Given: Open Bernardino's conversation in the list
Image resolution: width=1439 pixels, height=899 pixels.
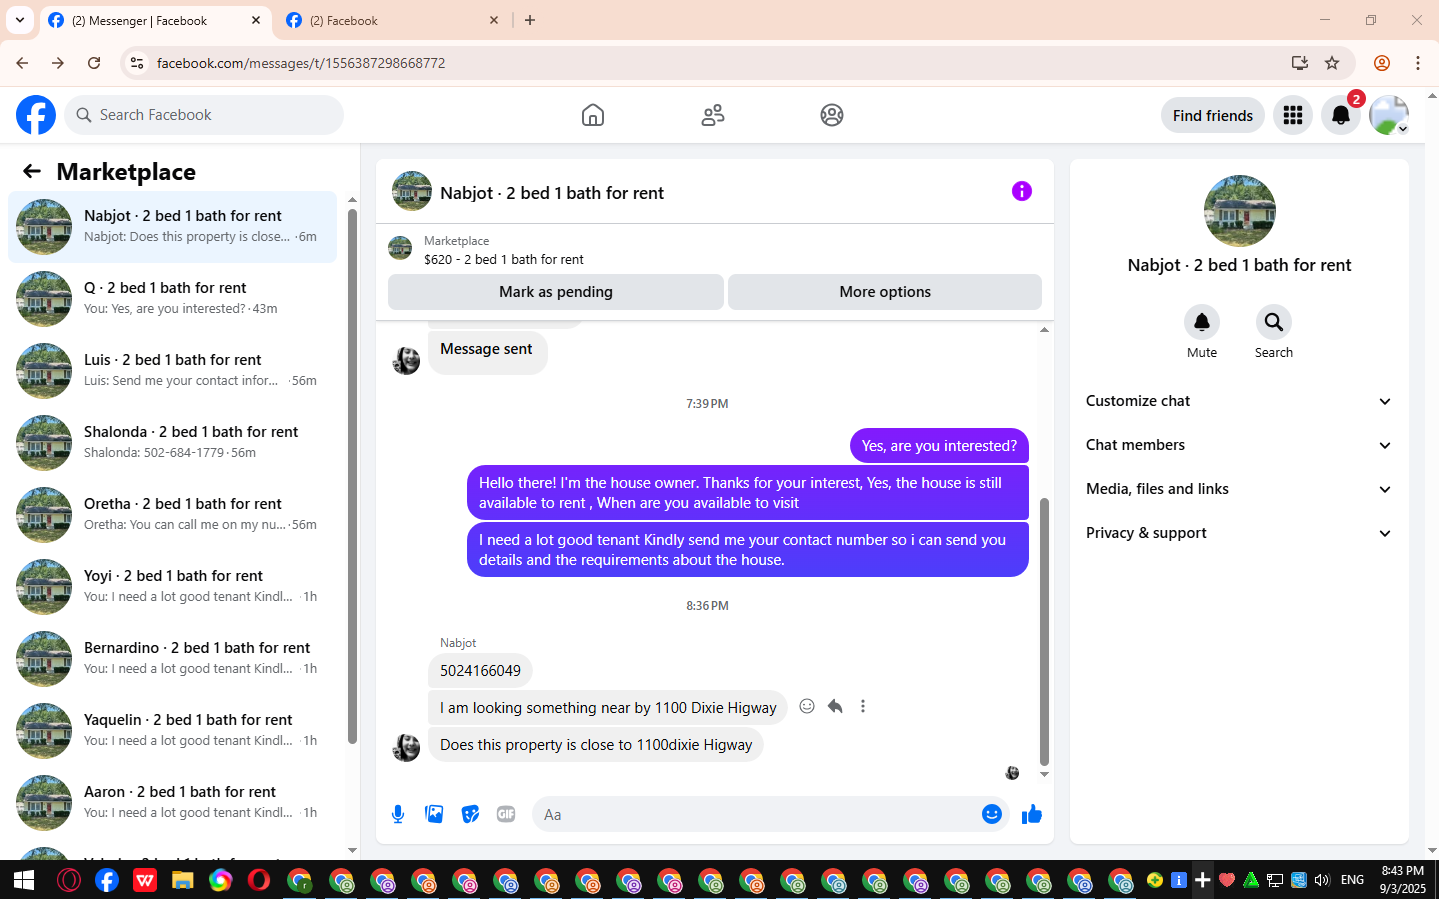Looking at the screenshot, I should 172,659.
